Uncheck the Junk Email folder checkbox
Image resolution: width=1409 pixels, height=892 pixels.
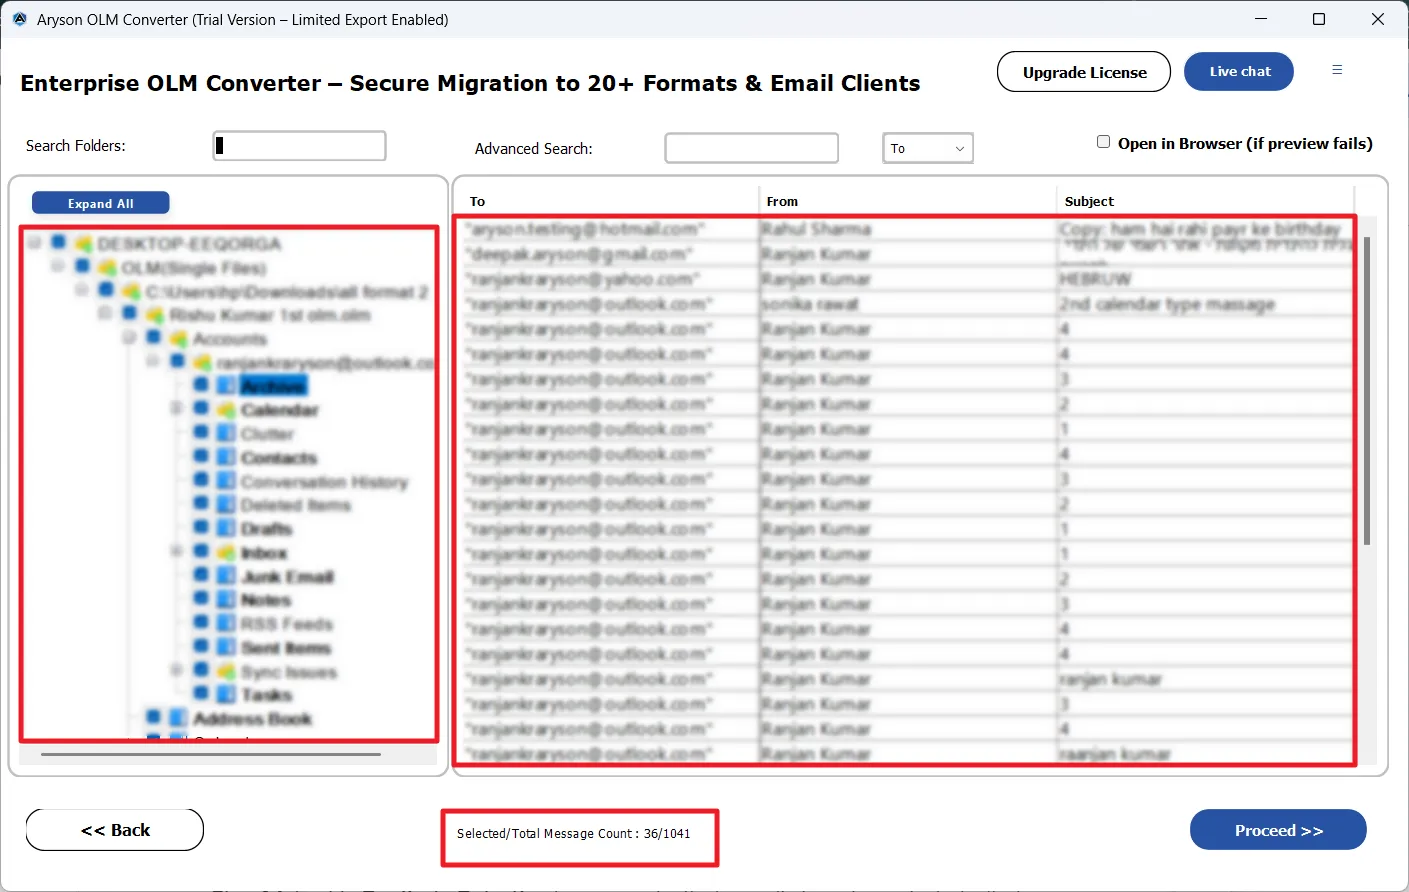click(201, 576)
